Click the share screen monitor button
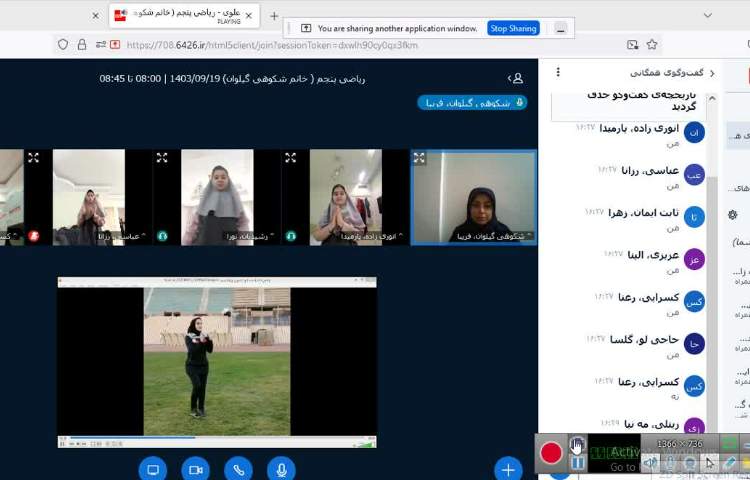 pyautogui.click(x=153, y=469)
